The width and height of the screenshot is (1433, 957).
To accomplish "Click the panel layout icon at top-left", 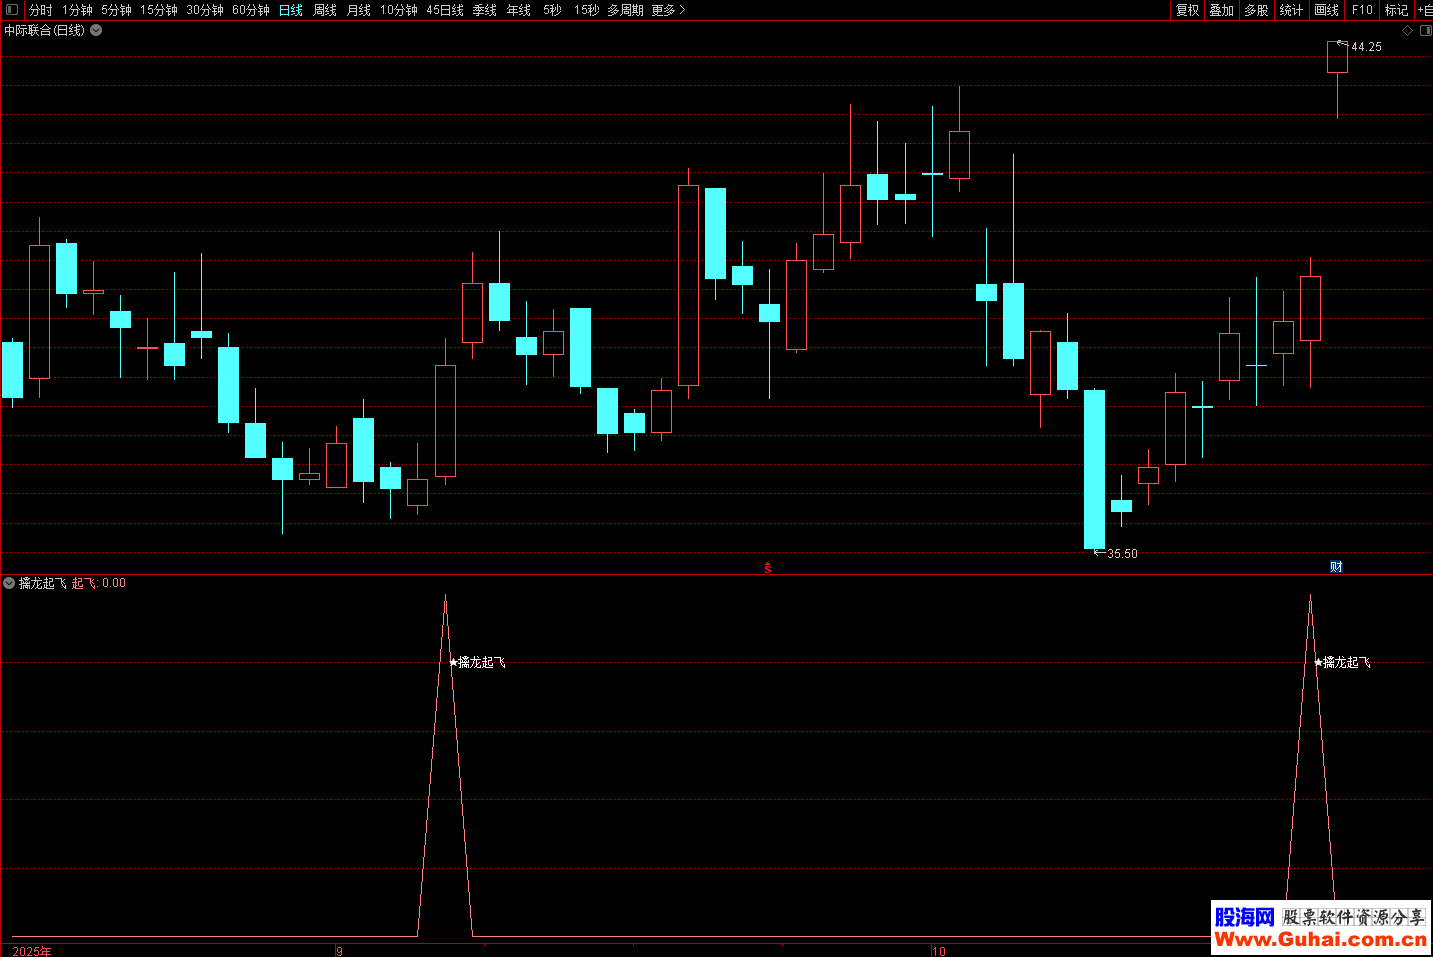I will coord(12,10).
